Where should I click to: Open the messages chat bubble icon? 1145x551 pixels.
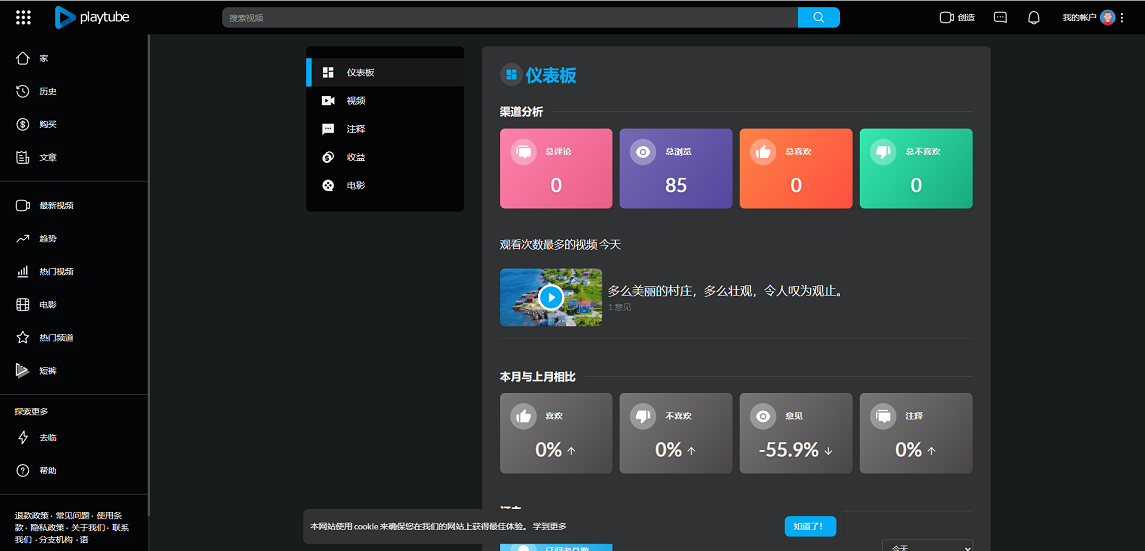(x=1000, y=17)
